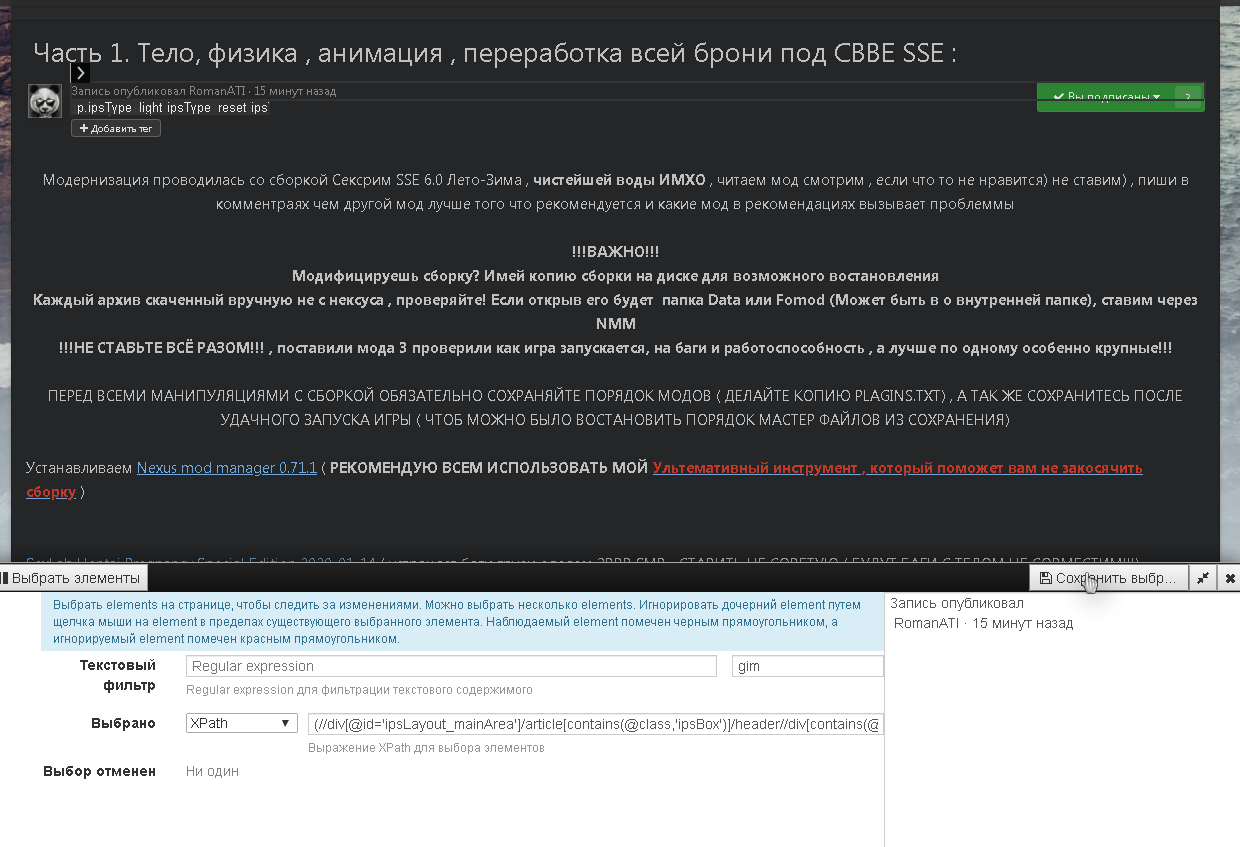This screenshot has height=847, width=1240.
Task: Open the red 'Ультимативный инструмент' link
Action: pos(896,468)
